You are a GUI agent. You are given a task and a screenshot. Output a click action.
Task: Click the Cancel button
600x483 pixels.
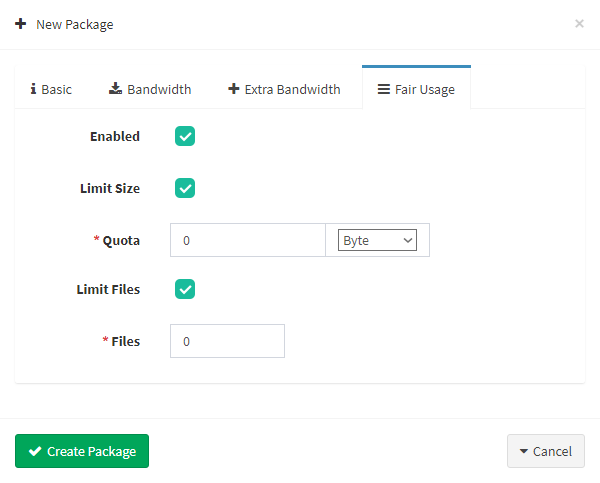pyautogui.click(x=546, y=451)
